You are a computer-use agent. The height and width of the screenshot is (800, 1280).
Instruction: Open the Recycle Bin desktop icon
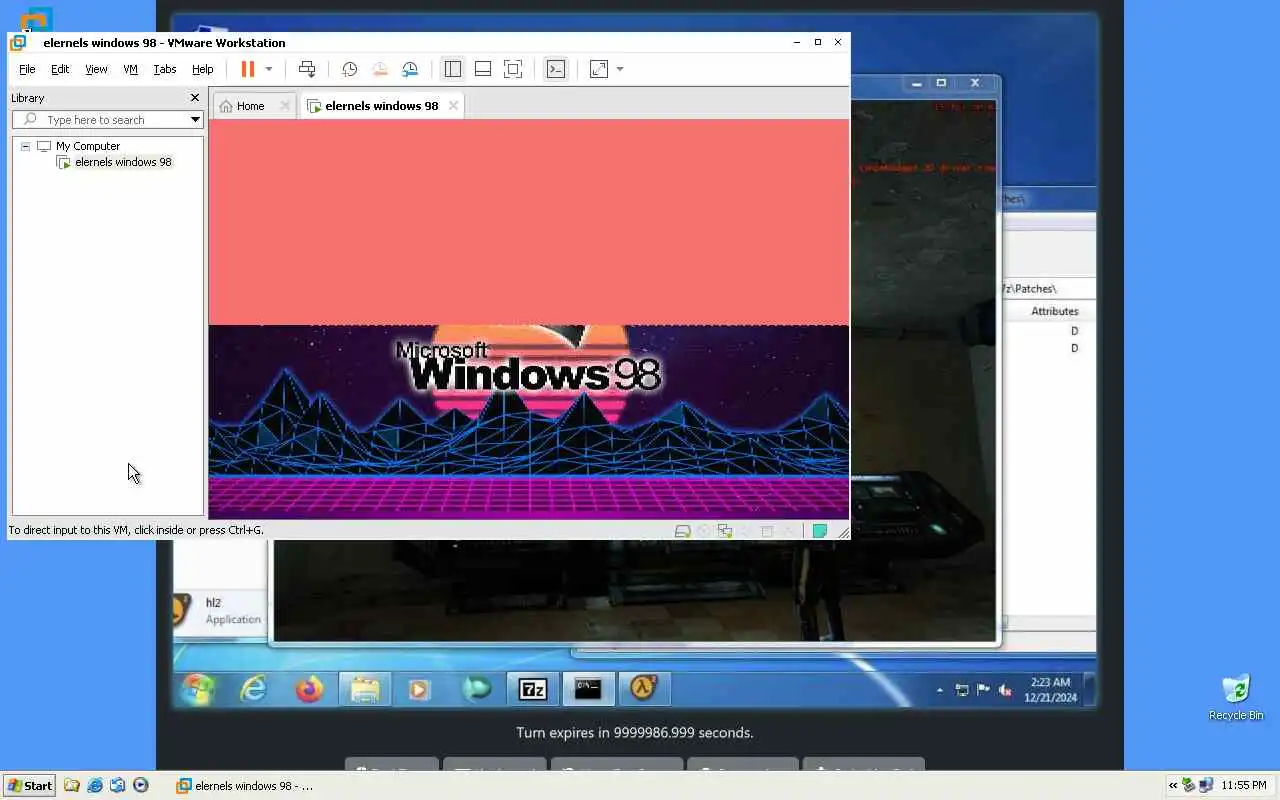pos(1236,697)
